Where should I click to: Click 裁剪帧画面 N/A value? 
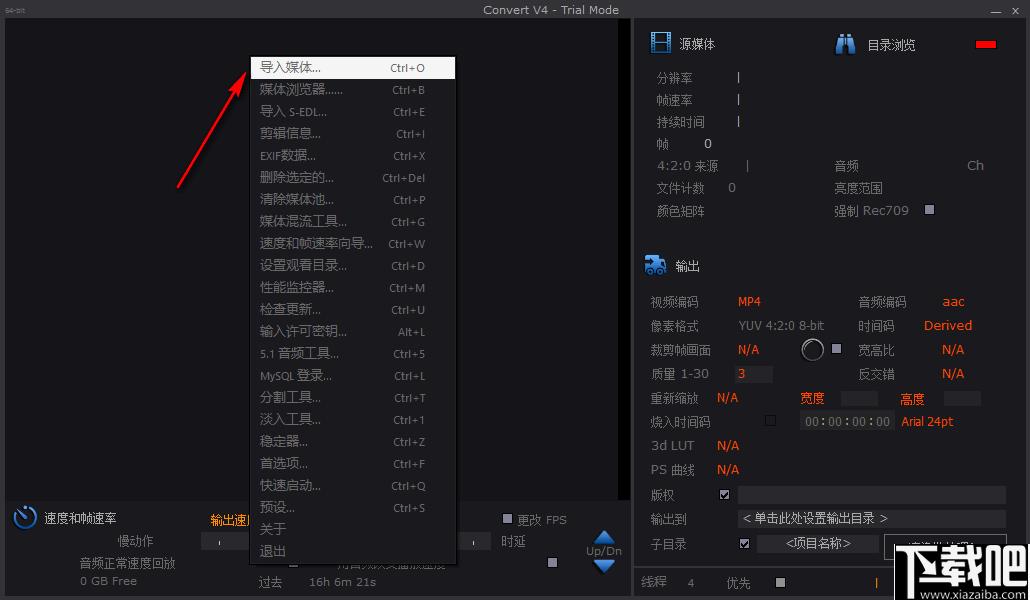pos(748,350)
